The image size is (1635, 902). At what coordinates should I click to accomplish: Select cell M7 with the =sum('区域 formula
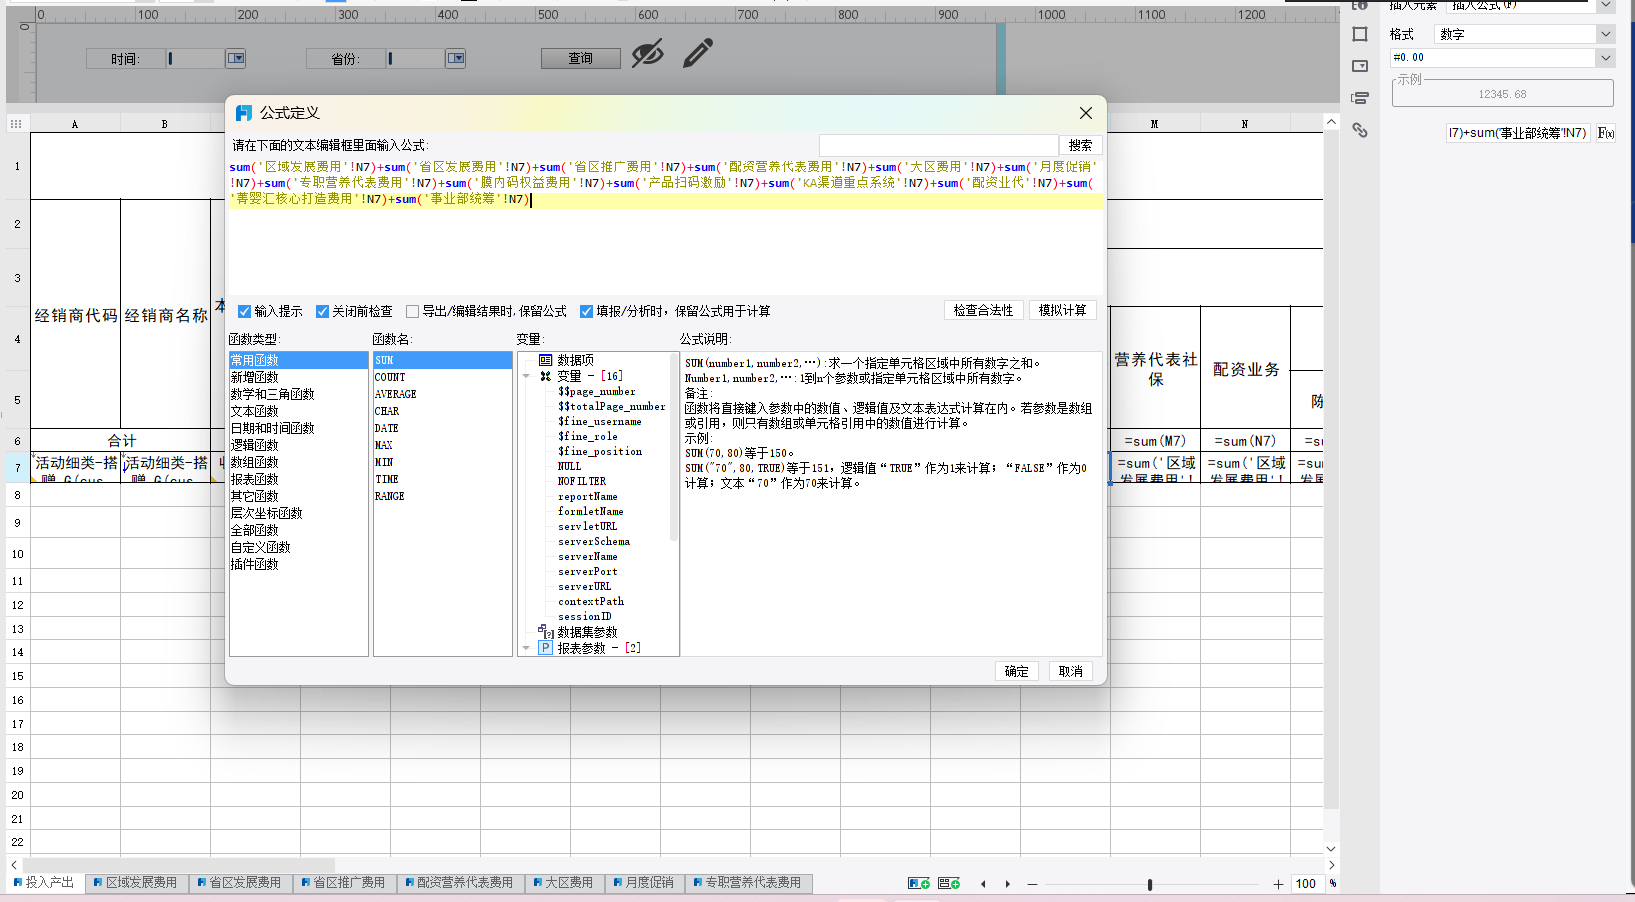point(1155,467)
